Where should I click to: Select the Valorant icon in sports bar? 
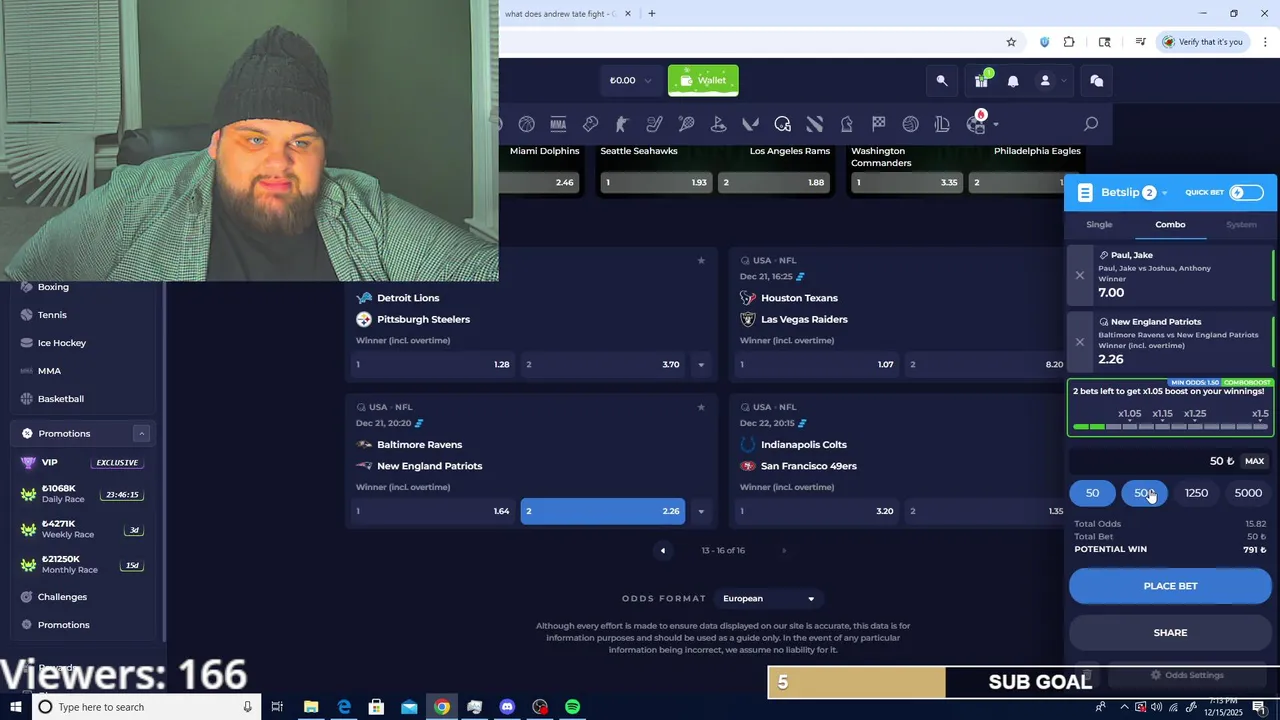click(750, 124)
